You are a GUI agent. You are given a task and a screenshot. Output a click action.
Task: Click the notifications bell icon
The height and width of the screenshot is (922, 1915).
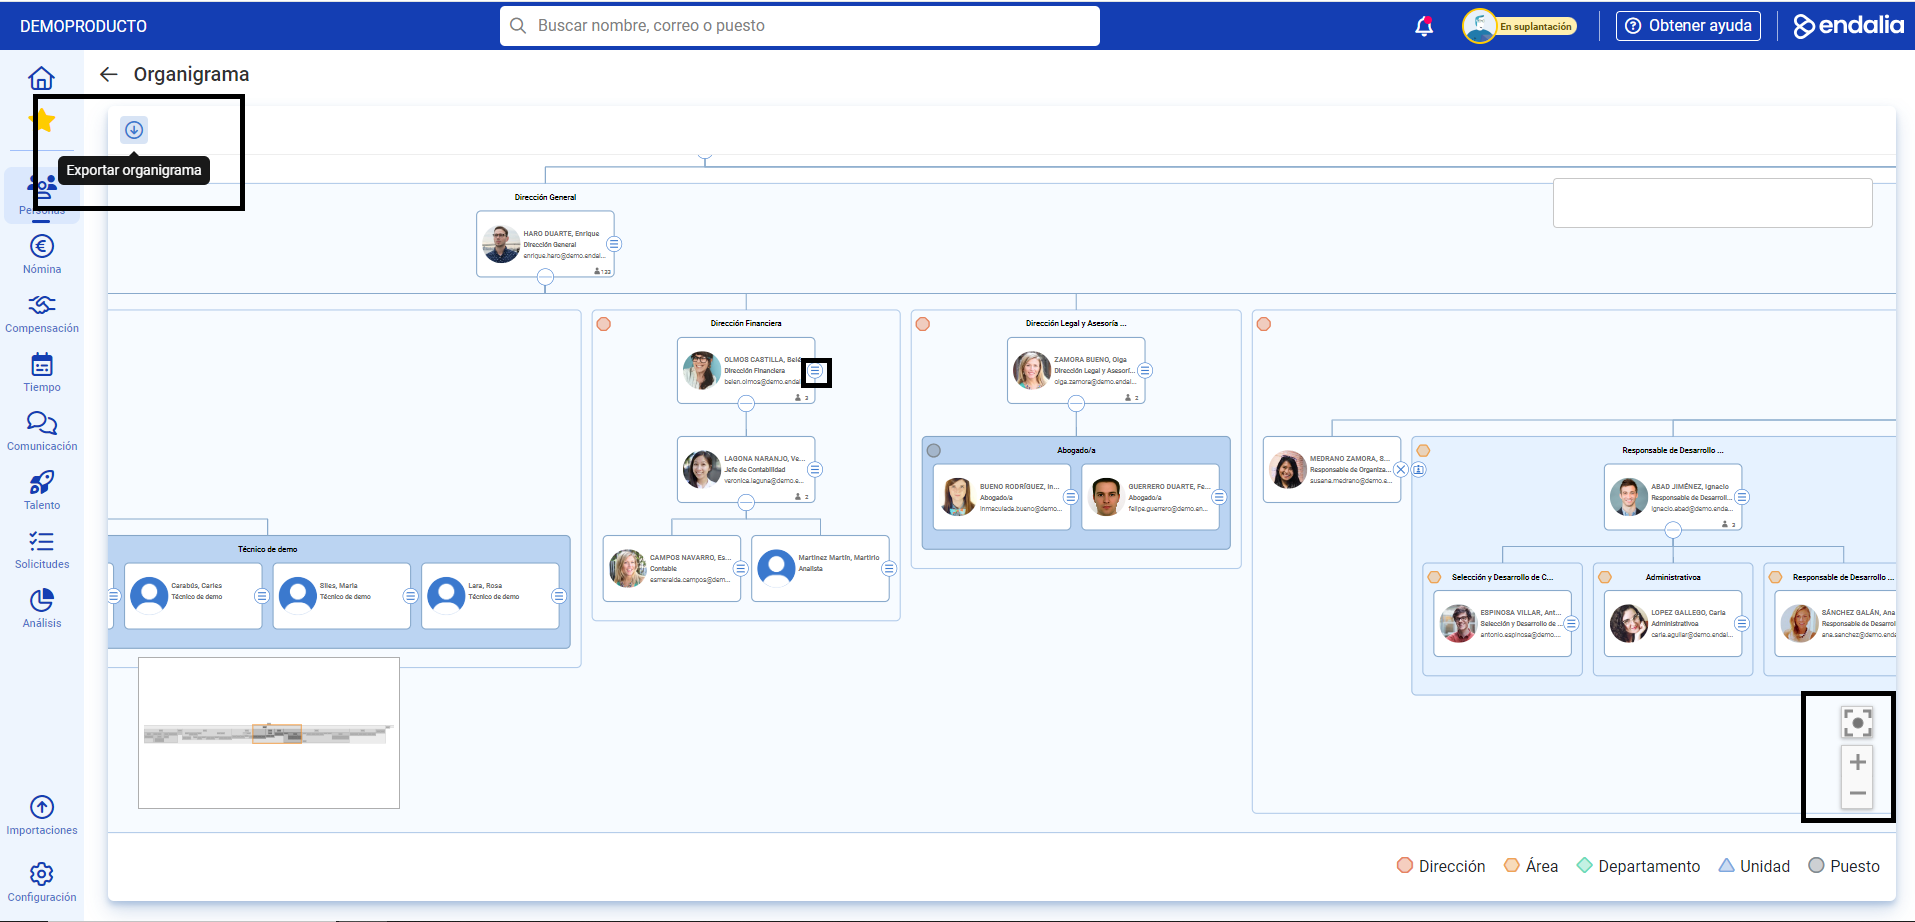click(1424, 26)
